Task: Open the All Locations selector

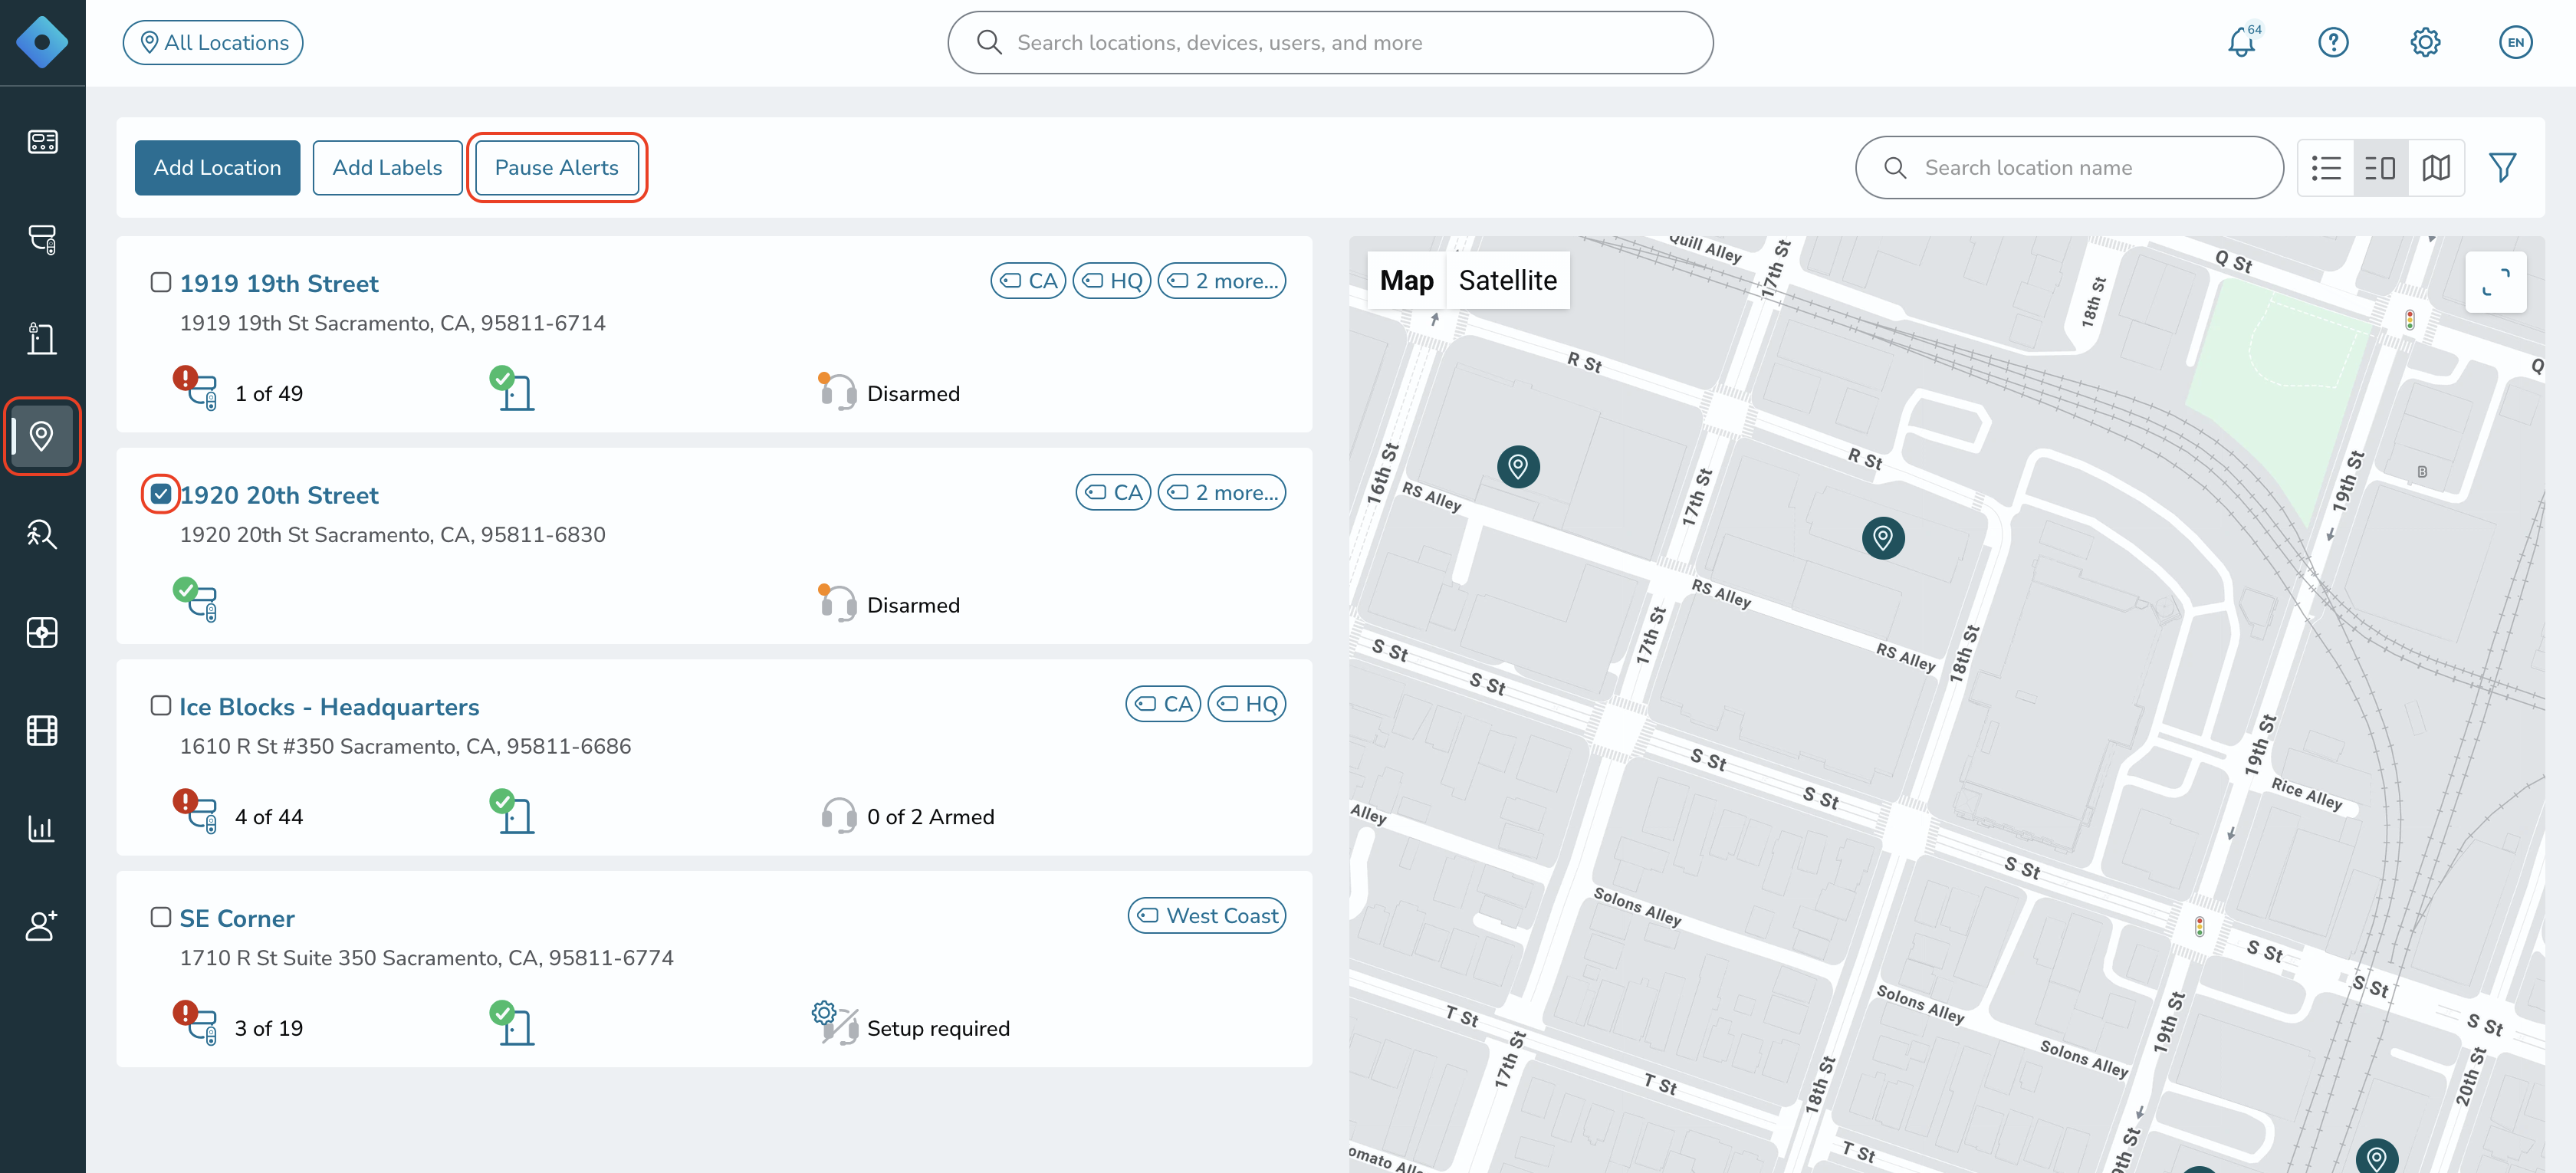Action: (213, 42)
